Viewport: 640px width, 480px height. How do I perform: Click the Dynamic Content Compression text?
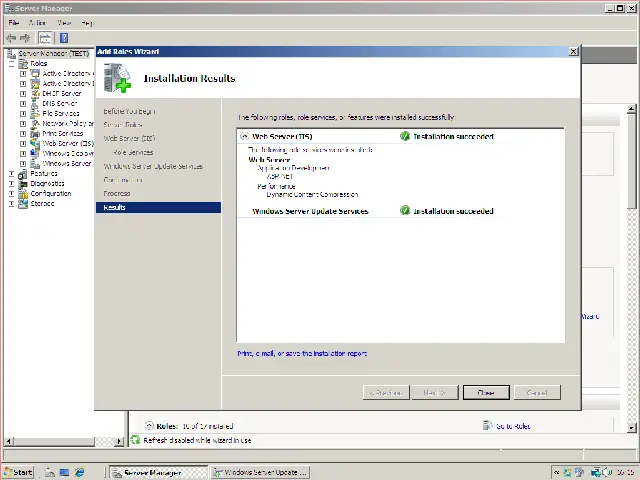click(312, 194)
